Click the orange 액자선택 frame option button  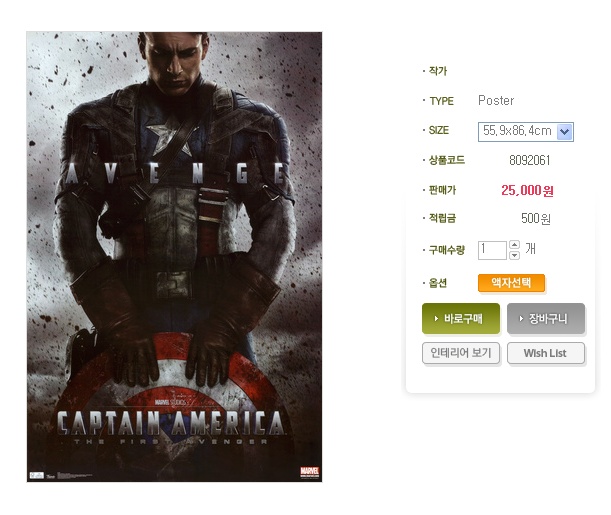click(511, 283)
